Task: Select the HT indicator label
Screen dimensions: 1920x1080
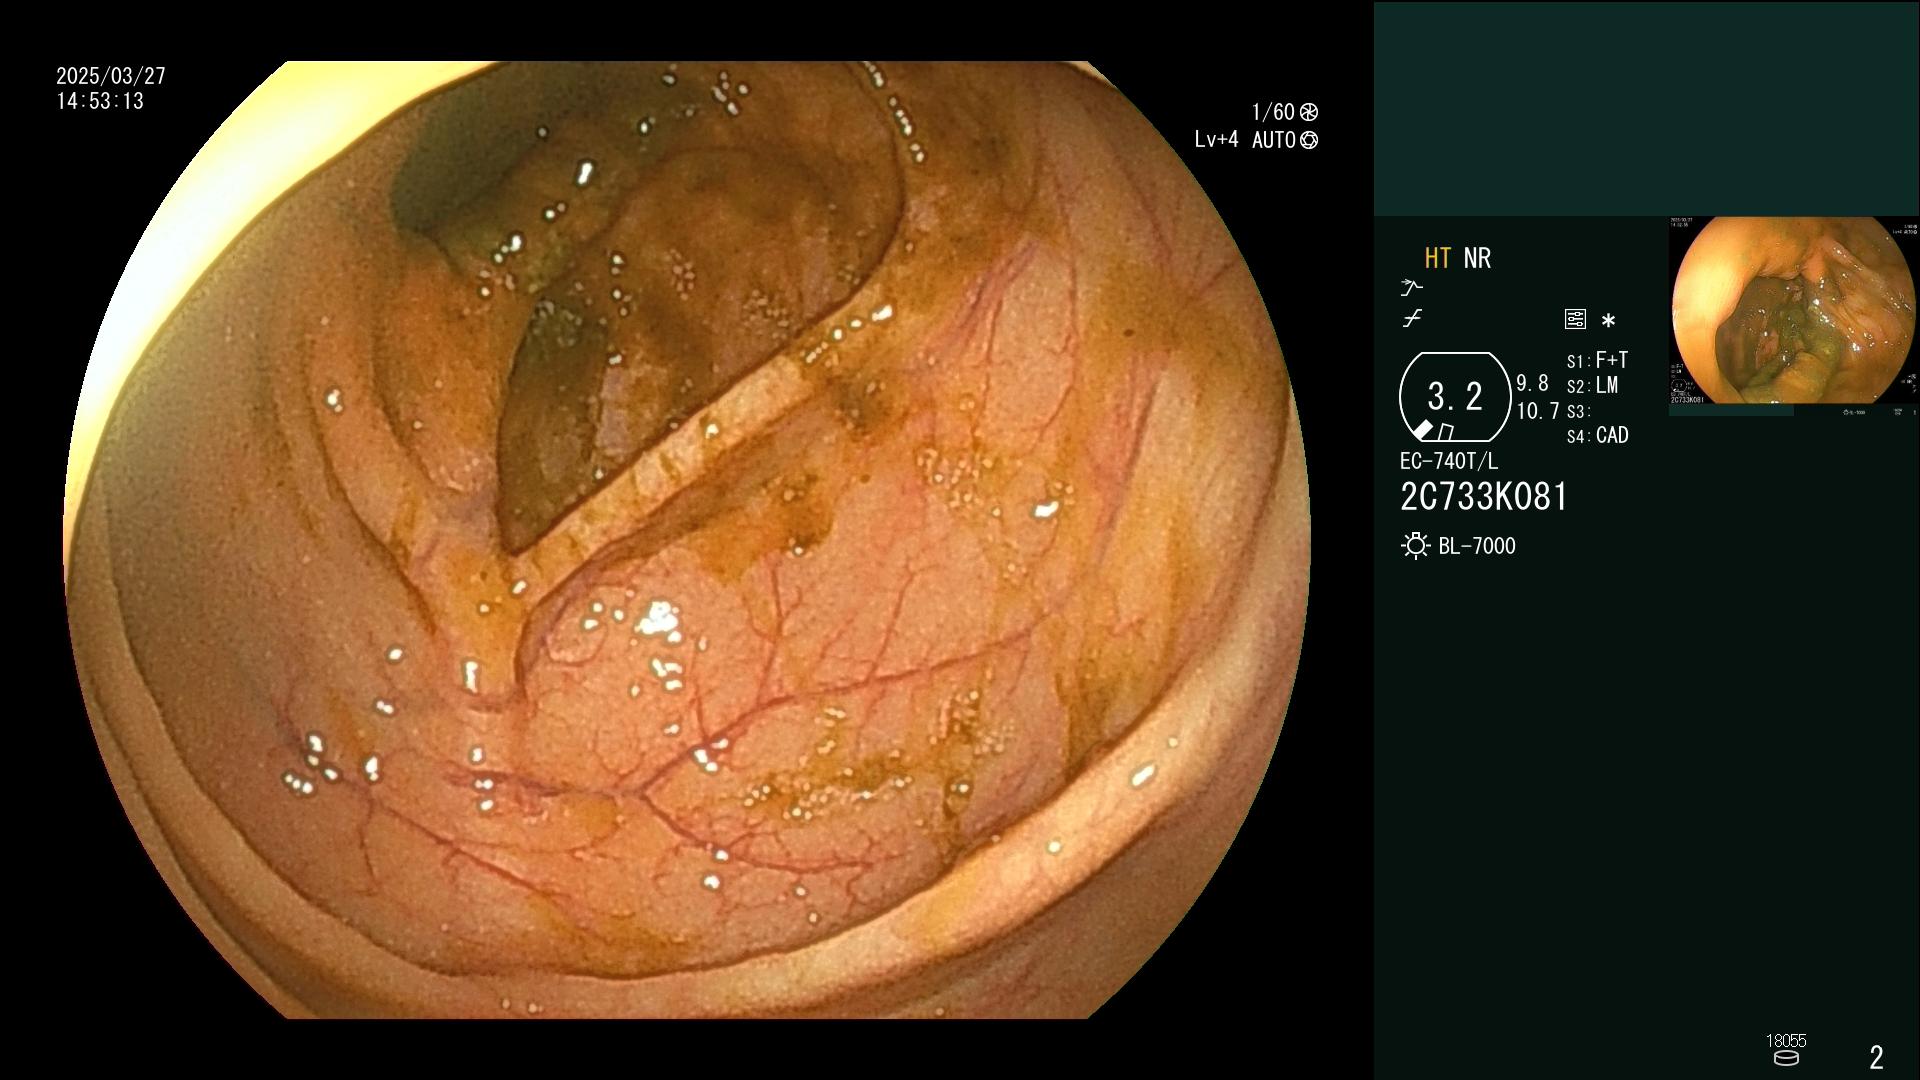Action: pos(1438,258)
